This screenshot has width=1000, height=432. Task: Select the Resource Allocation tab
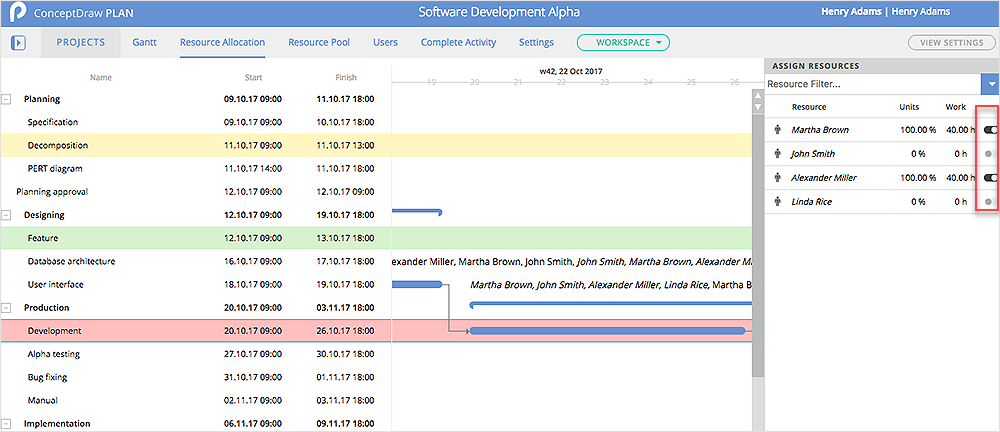223,43
